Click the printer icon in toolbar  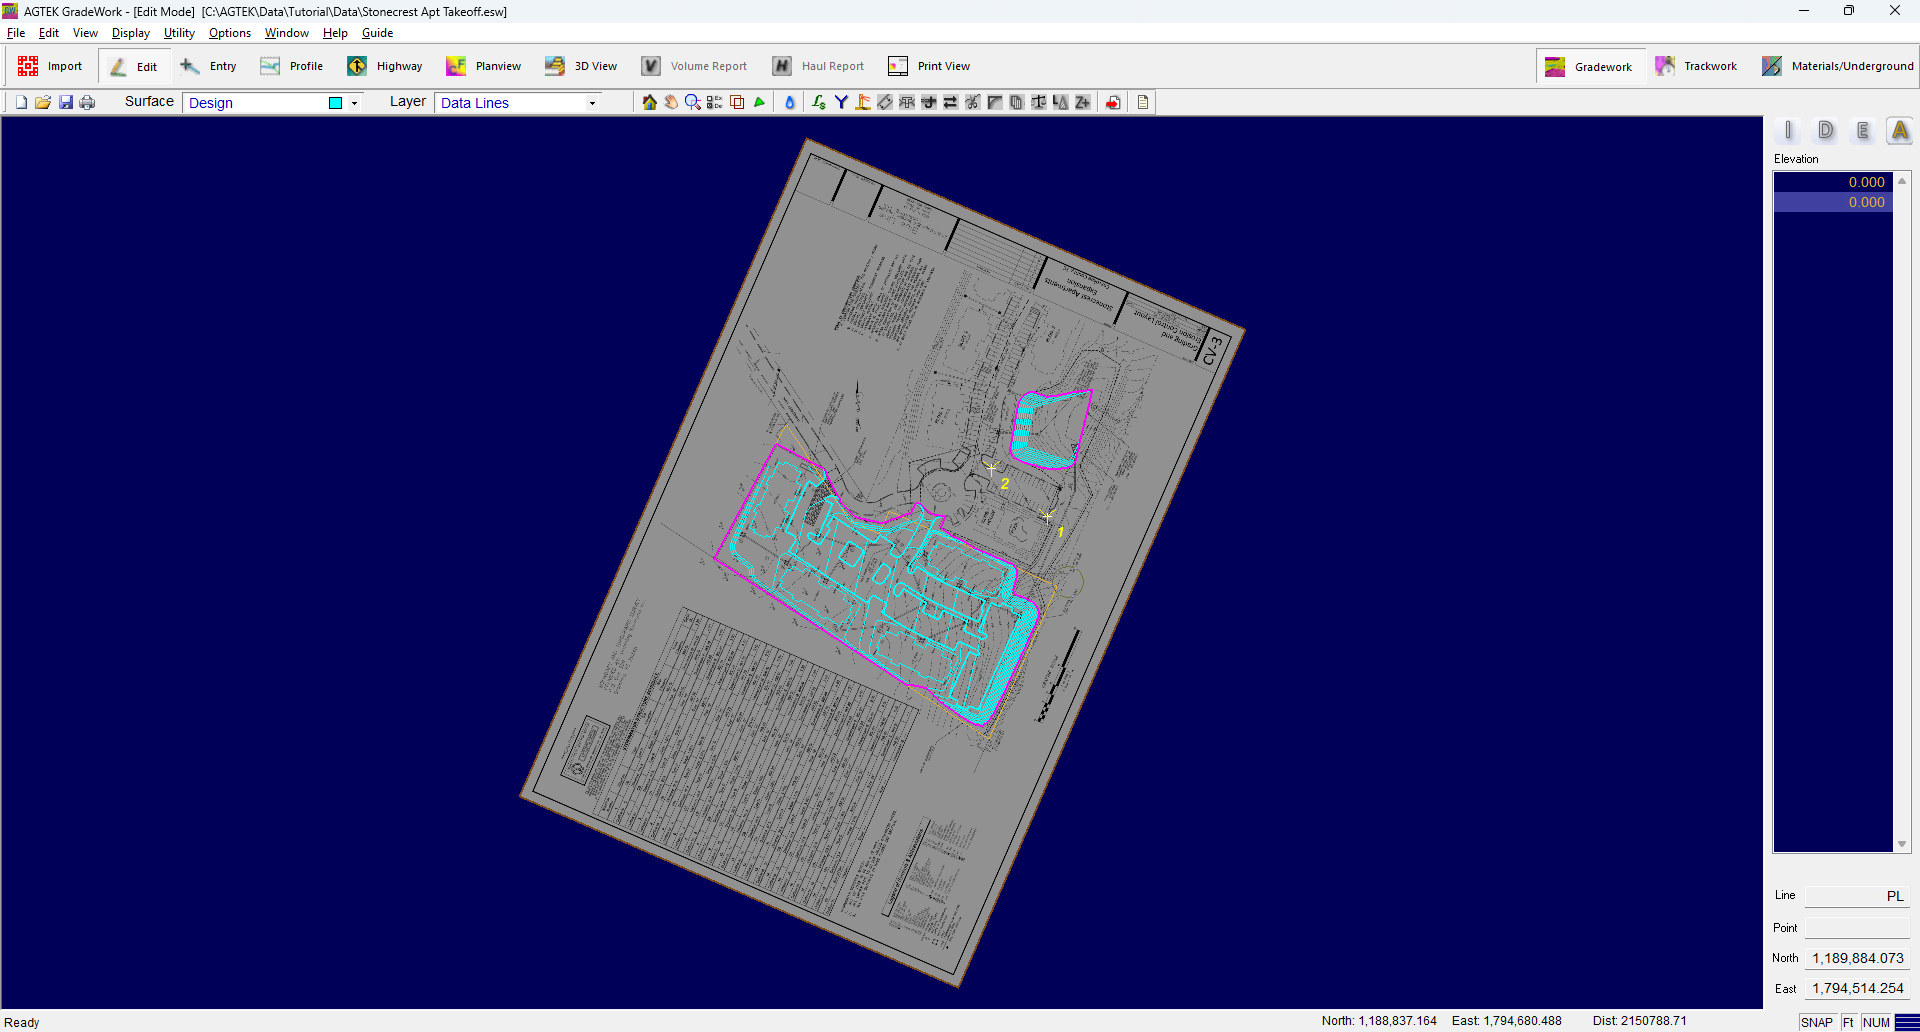tap(87, 102)
